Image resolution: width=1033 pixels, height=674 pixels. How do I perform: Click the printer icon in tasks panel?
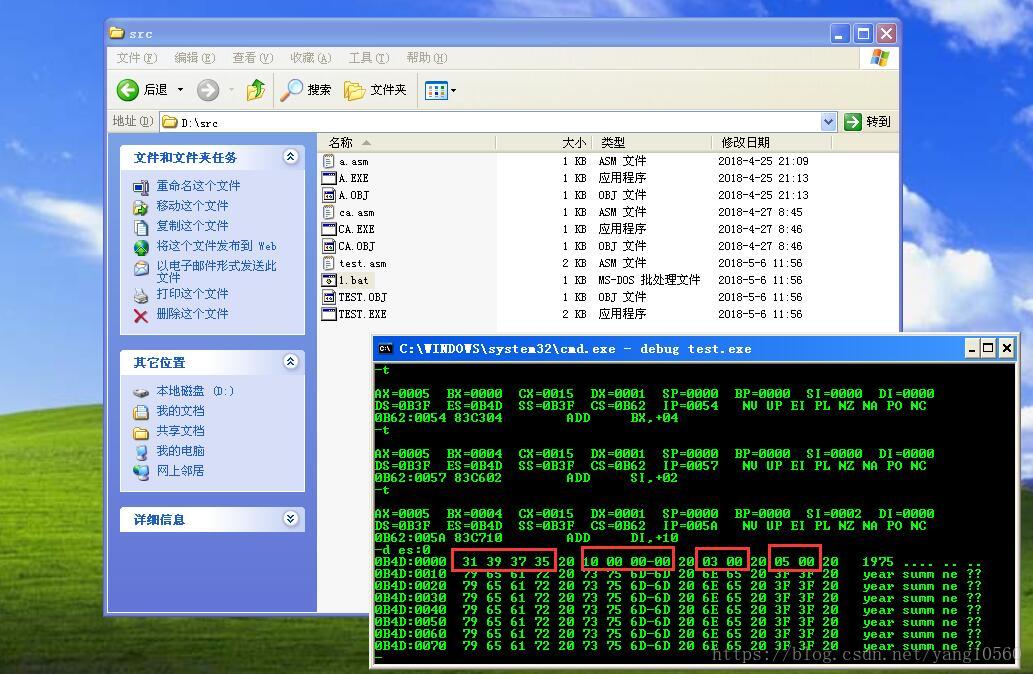(x=141, y=295)
